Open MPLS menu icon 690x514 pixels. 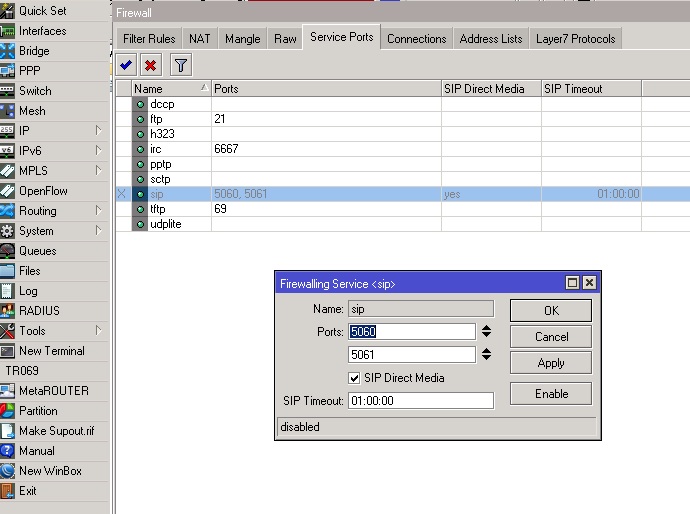(x=7, y=171)
